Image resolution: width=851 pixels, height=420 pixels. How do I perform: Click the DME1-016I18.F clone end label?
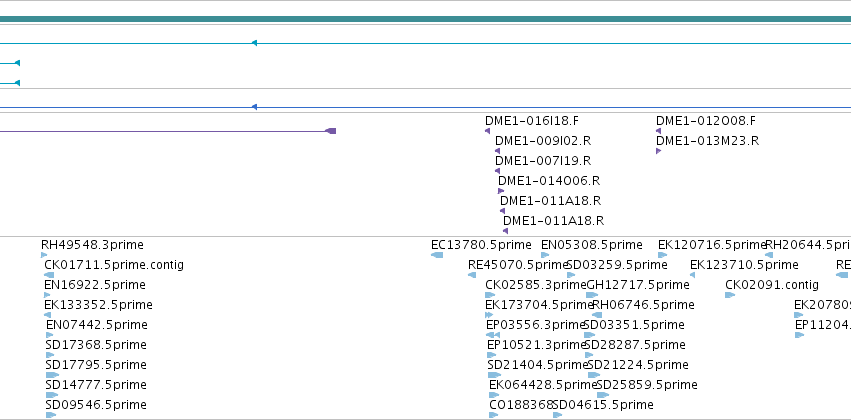pyautogui.click(x=532, y=120)
